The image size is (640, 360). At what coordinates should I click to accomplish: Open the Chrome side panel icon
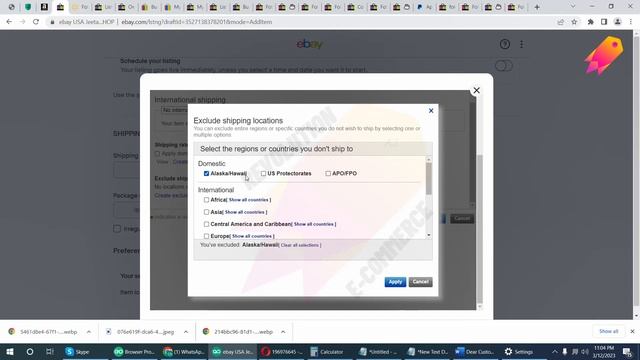604,22
